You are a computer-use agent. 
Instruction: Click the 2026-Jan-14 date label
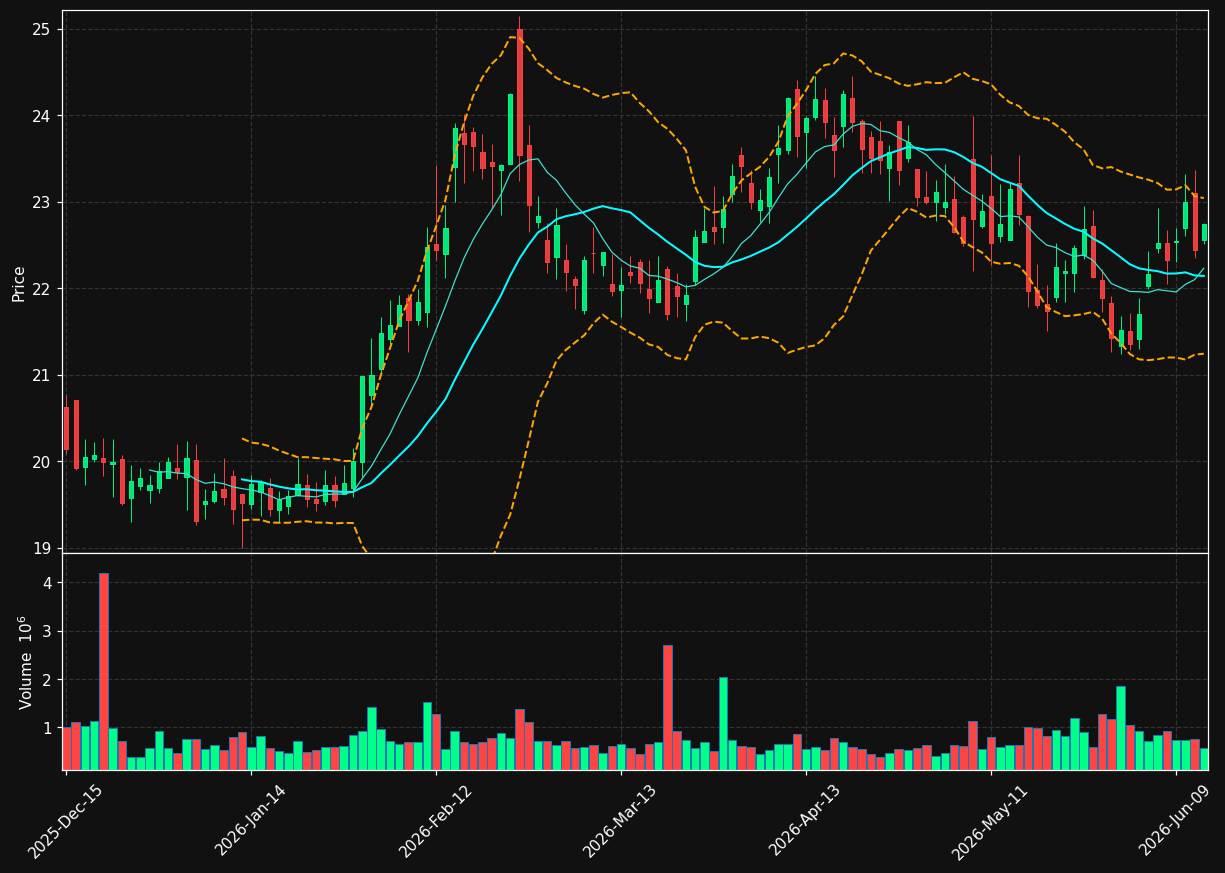250,821
